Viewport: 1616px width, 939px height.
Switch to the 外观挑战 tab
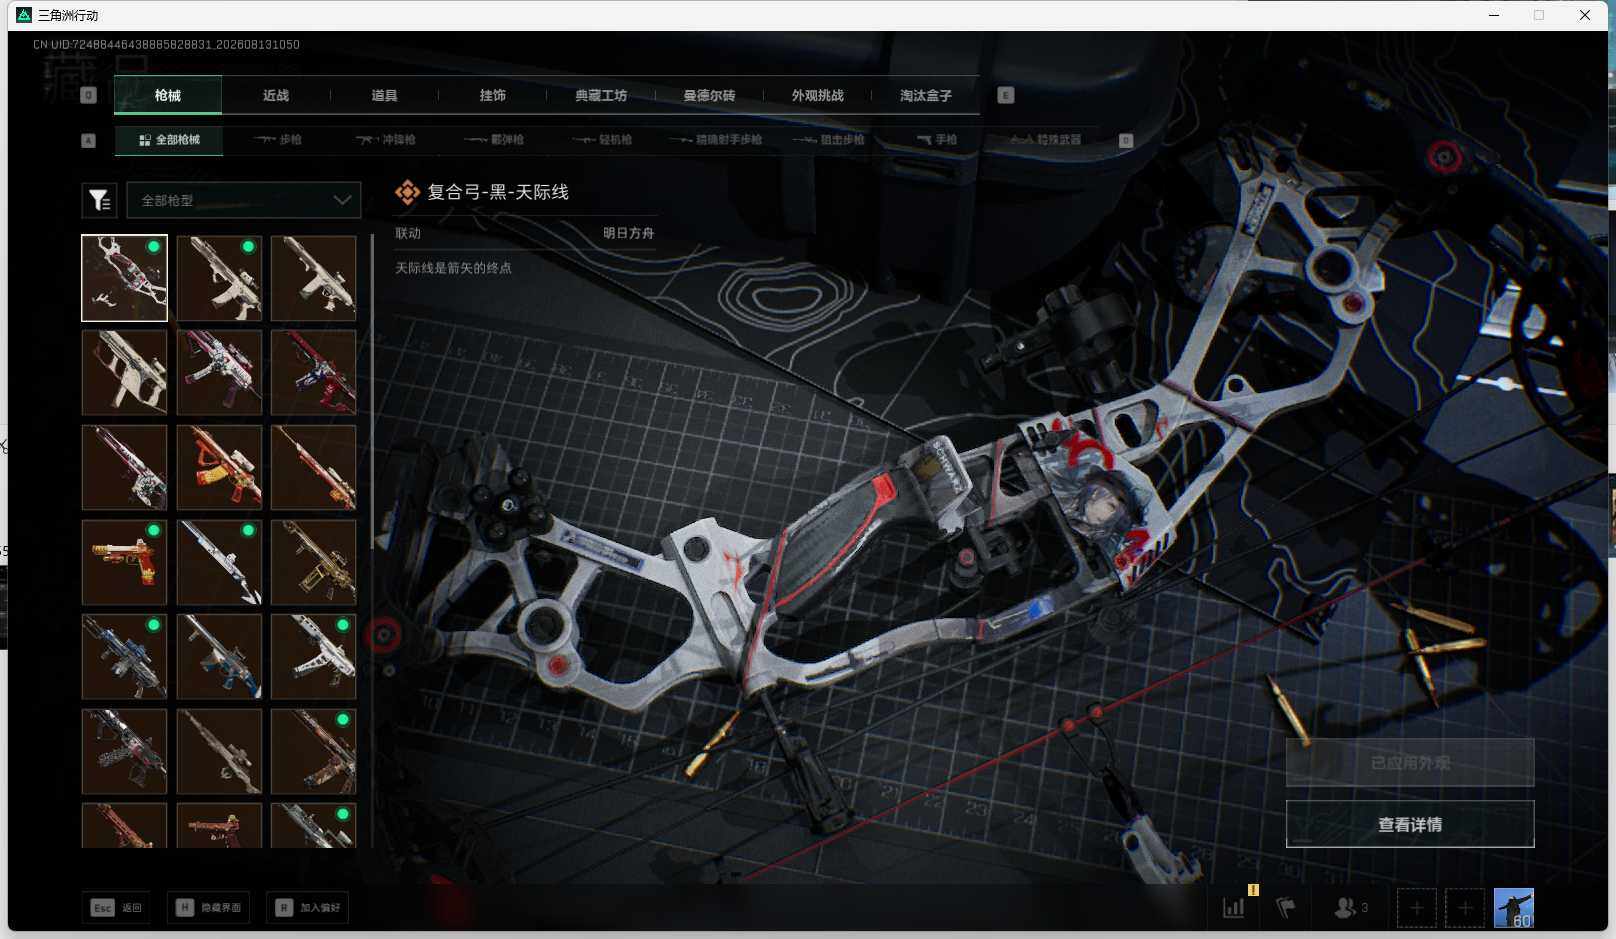pyautogui.click(x=817, y=95)
